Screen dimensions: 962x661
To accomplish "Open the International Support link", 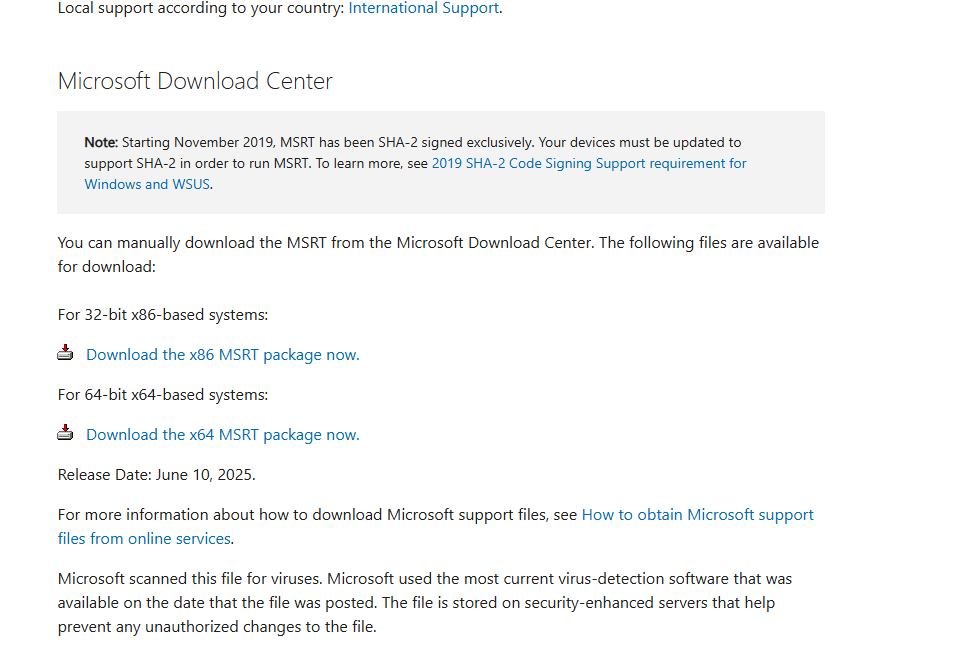I will pos(423,8).
